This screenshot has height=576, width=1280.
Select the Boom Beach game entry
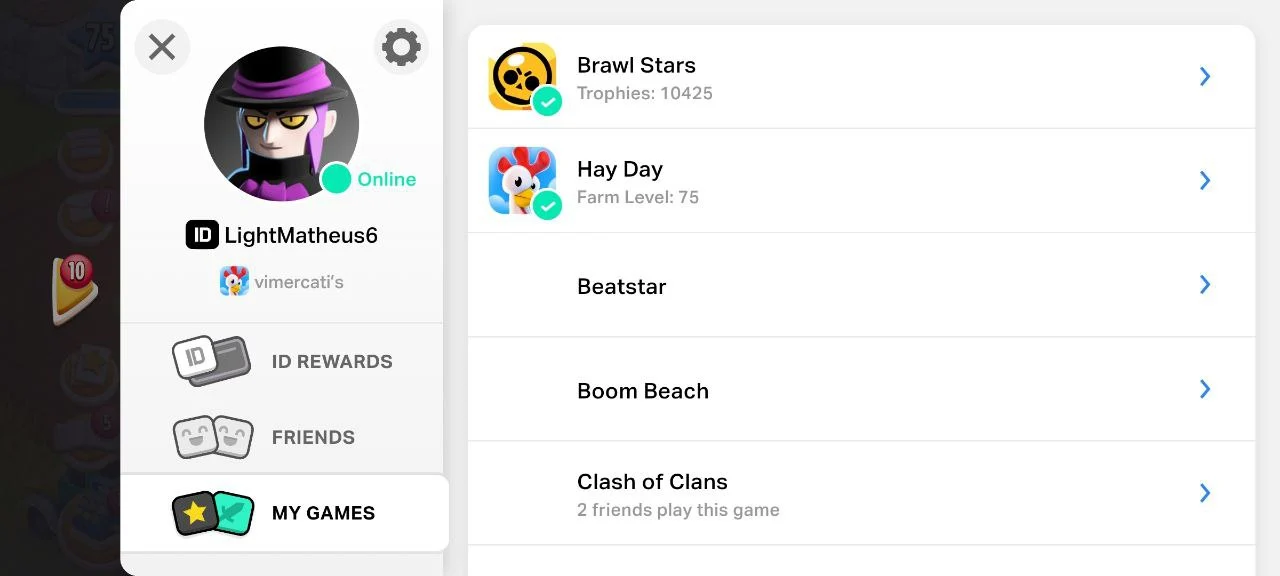point(643,391)
